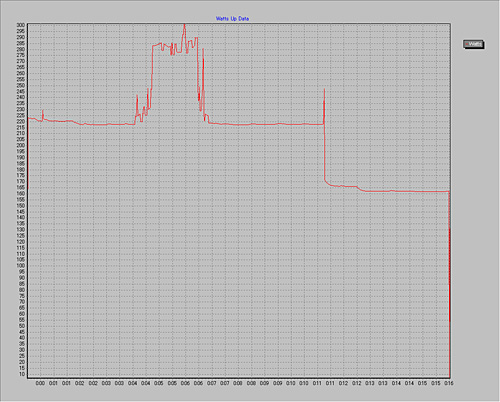This screenshot has width=500, height=402.
Task: Click the 150 label on the y-axis
Action: click(21, 205)
